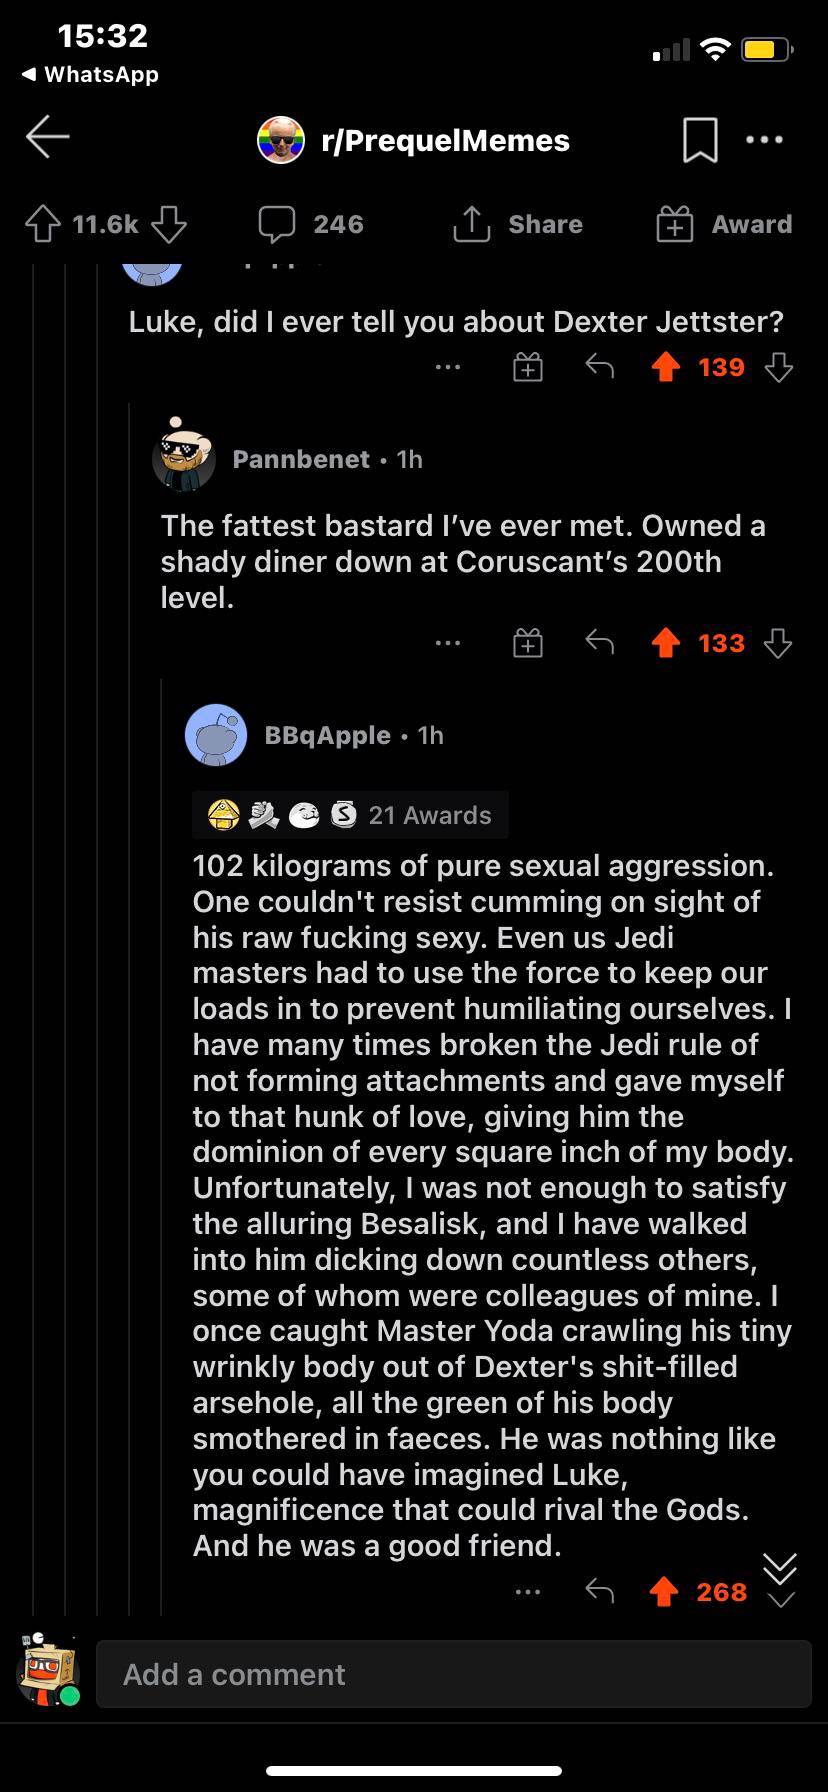
Task: Reply to the Dexter Jettster comment
Action: click(599, 367)
